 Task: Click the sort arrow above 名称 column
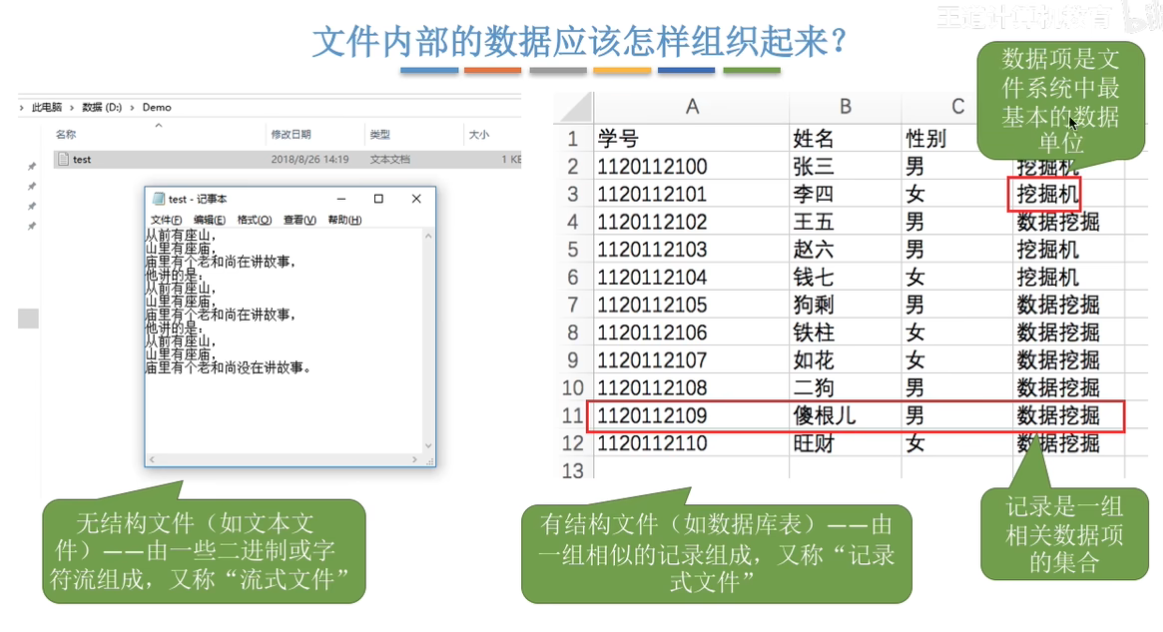(158, 126)
